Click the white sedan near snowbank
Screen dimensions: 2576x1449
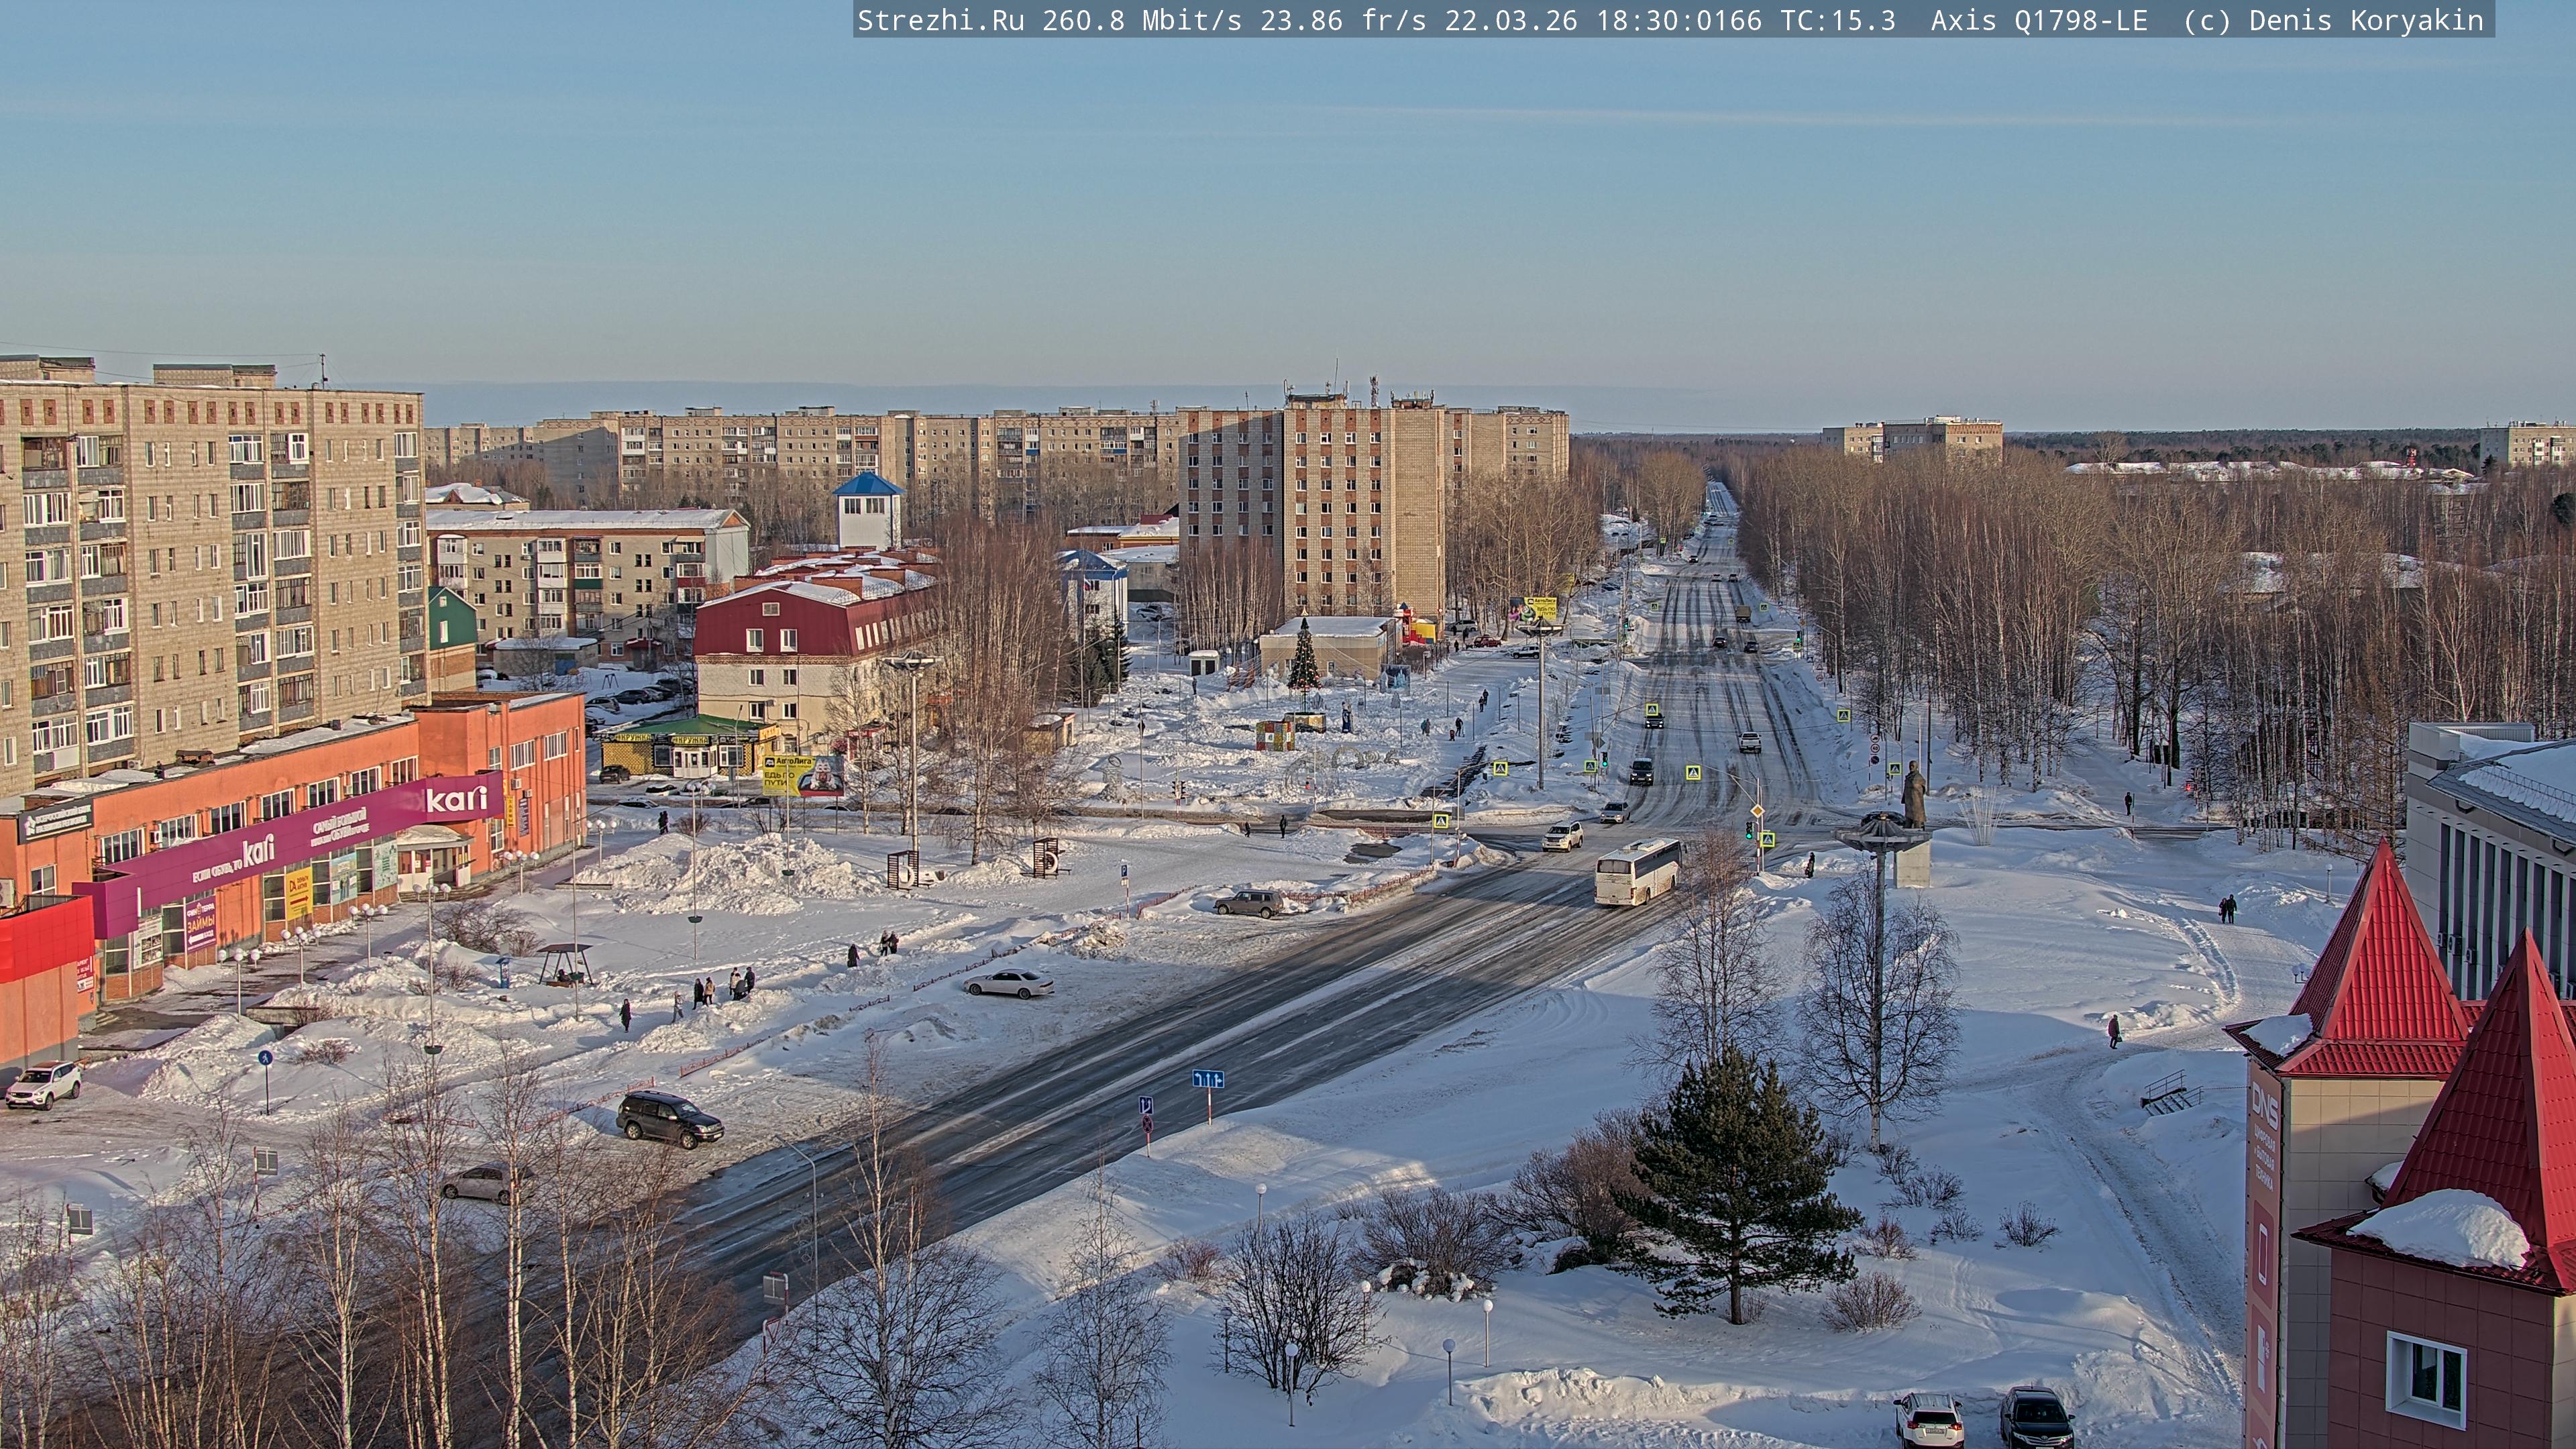click(1008, 984)
